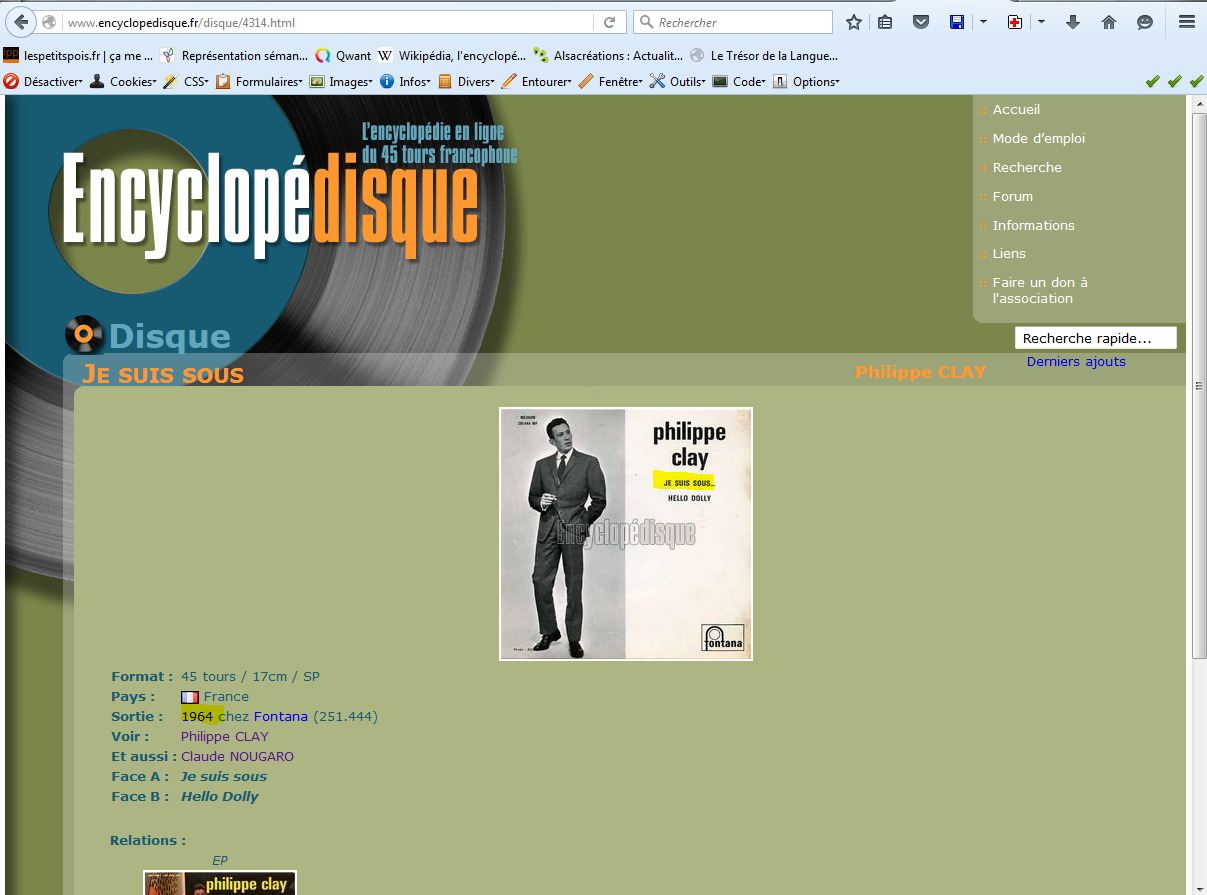
Task: Click the bookmarks list icon in toolbar
Action: [885, 22]
